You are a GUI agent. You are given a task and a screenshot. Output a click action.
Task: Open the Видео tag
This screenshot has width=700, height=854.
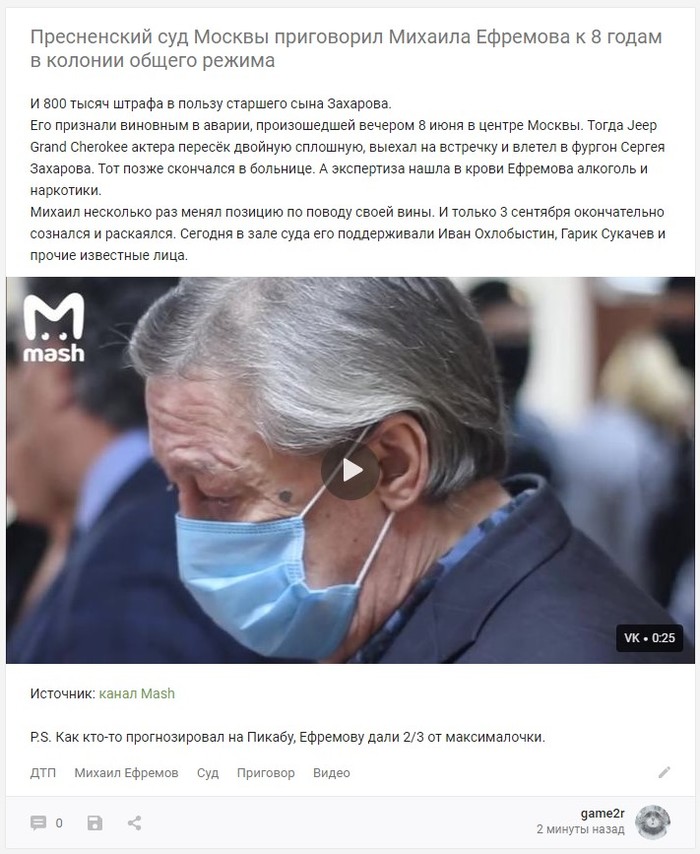pos(331,773)
